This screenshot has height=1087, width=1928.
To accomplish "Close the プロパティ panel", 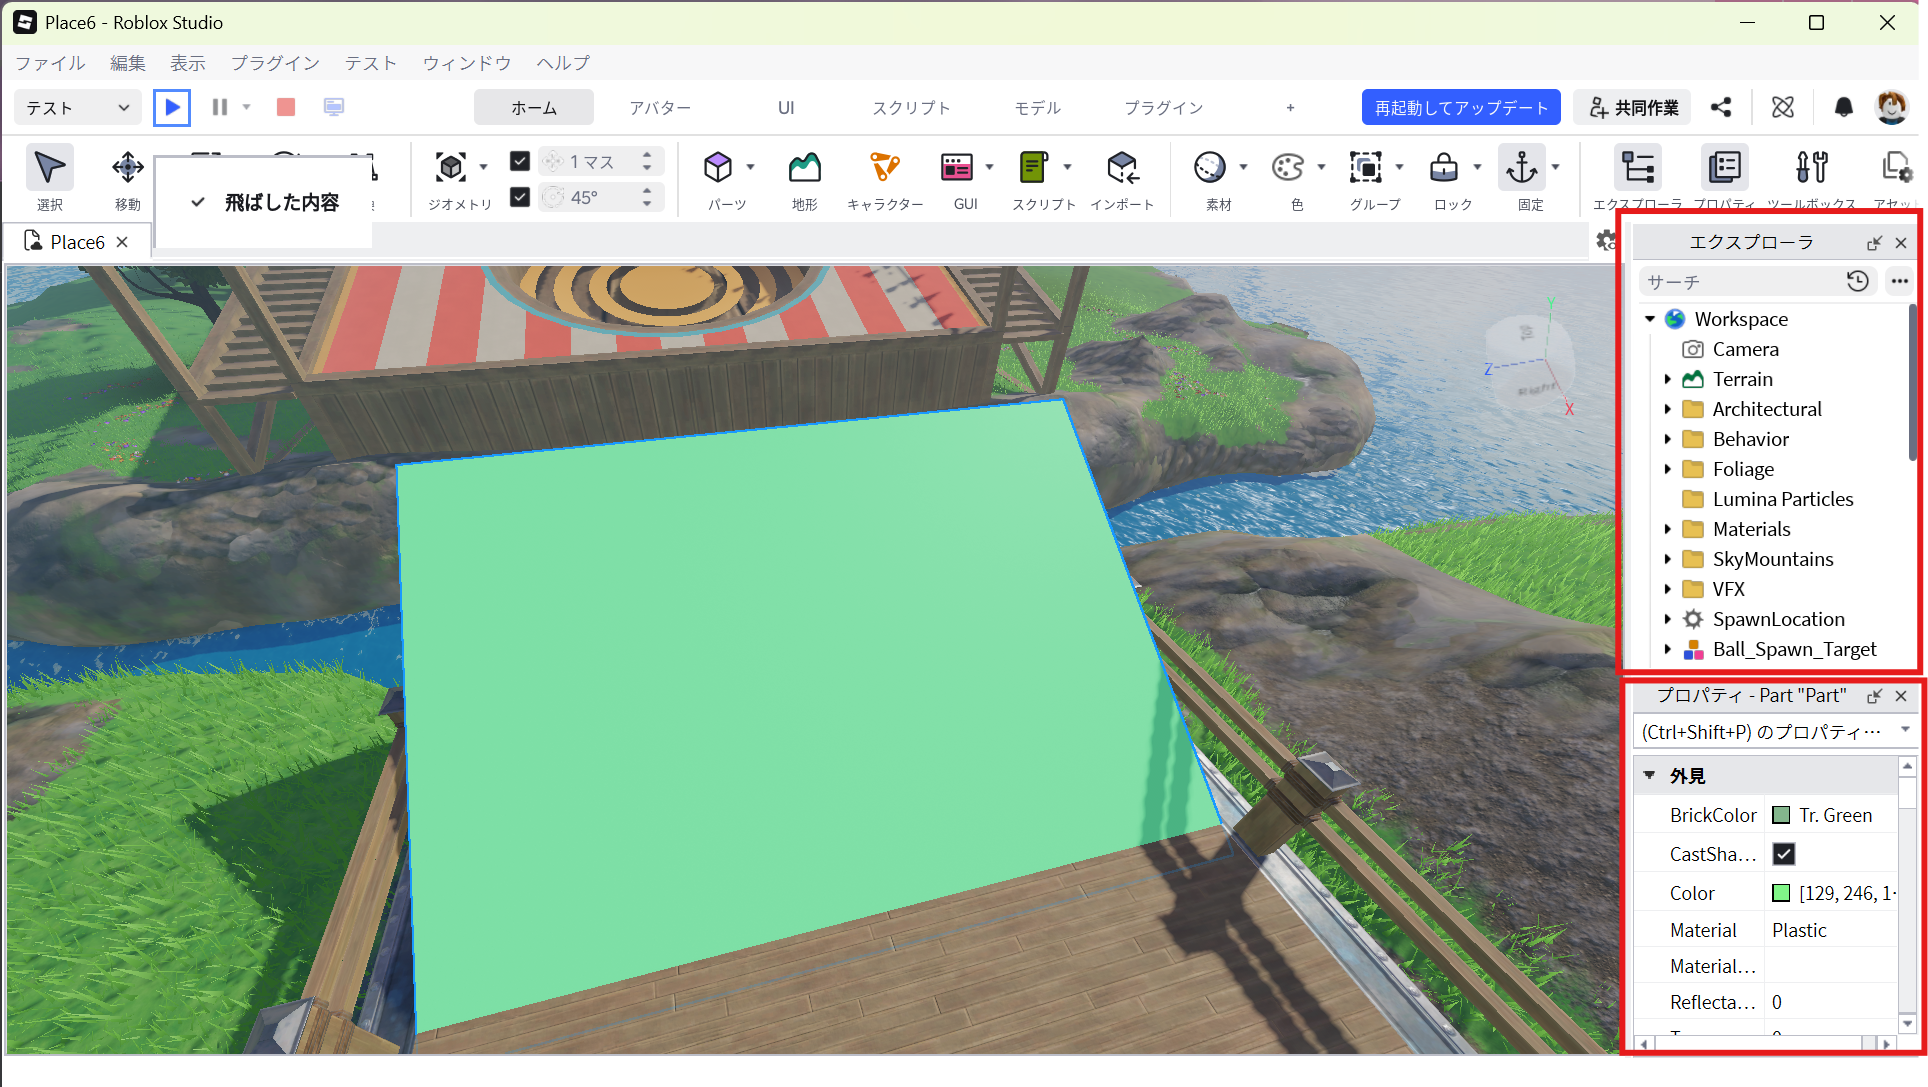I will pyautogui.click(x=1901, y=696).
